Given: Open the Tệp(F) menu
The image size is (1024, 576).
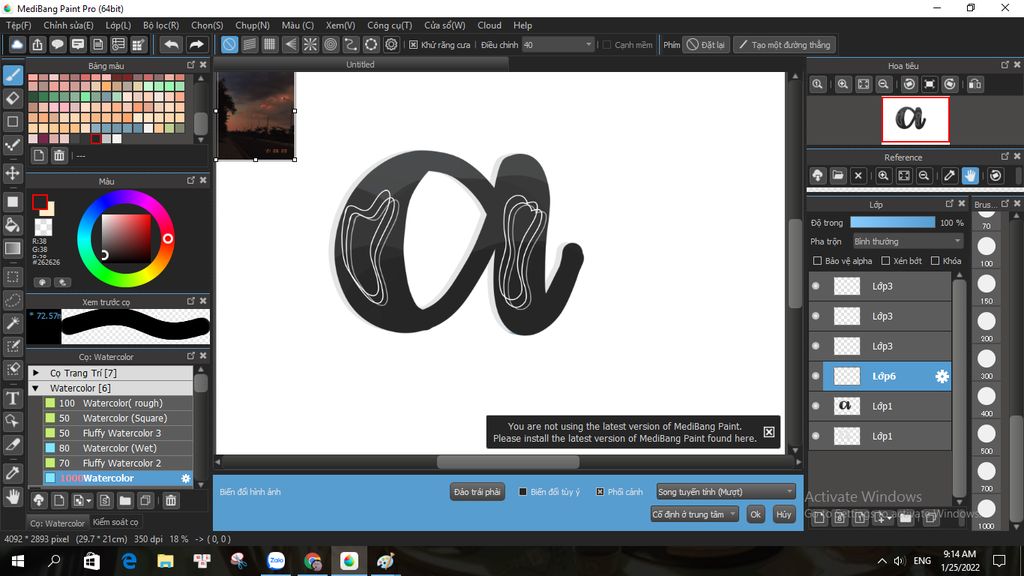Looking at the screenshot, I should 19,25.
